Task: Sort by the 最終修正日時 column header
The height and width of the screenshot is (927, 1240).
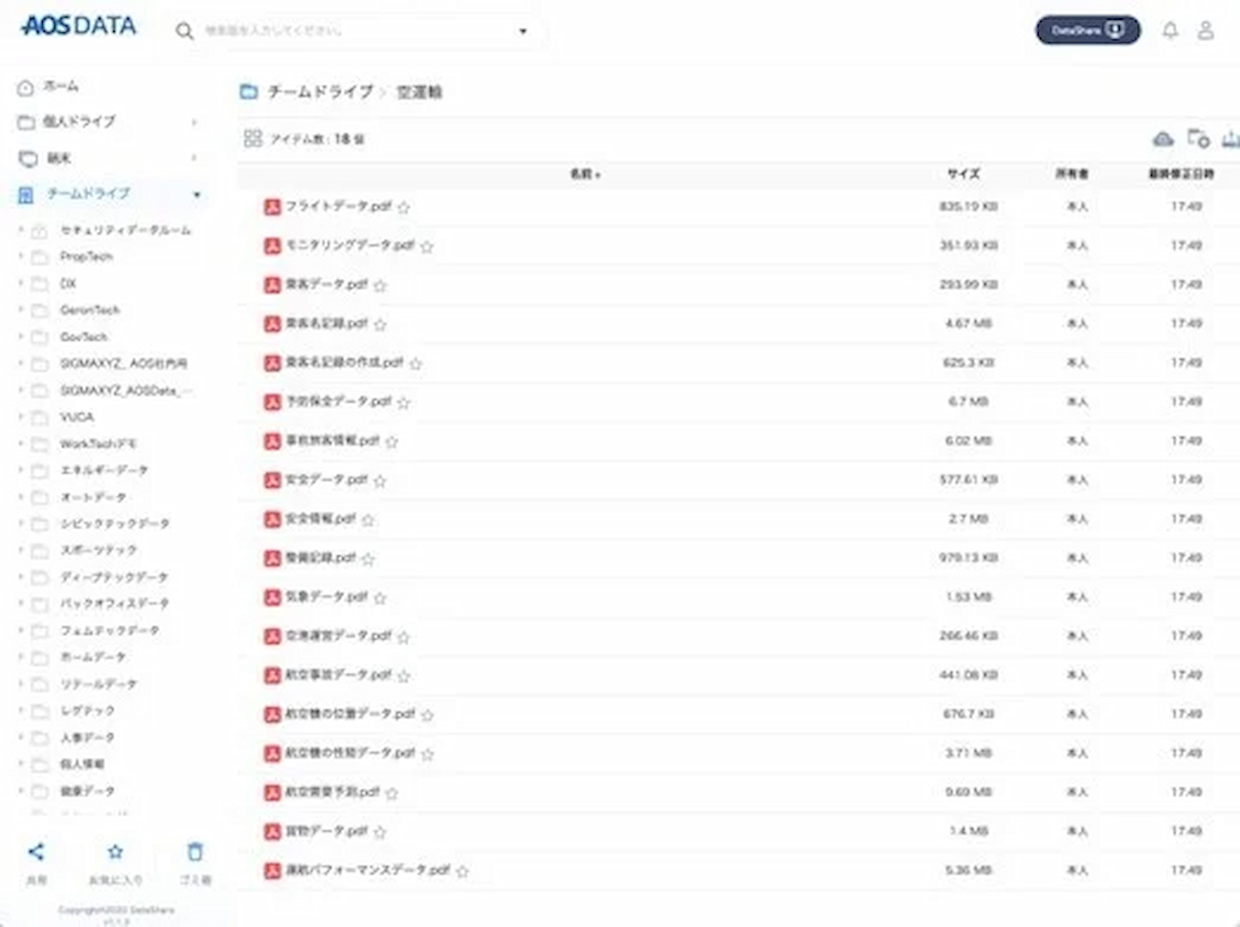Action: 1181,174
